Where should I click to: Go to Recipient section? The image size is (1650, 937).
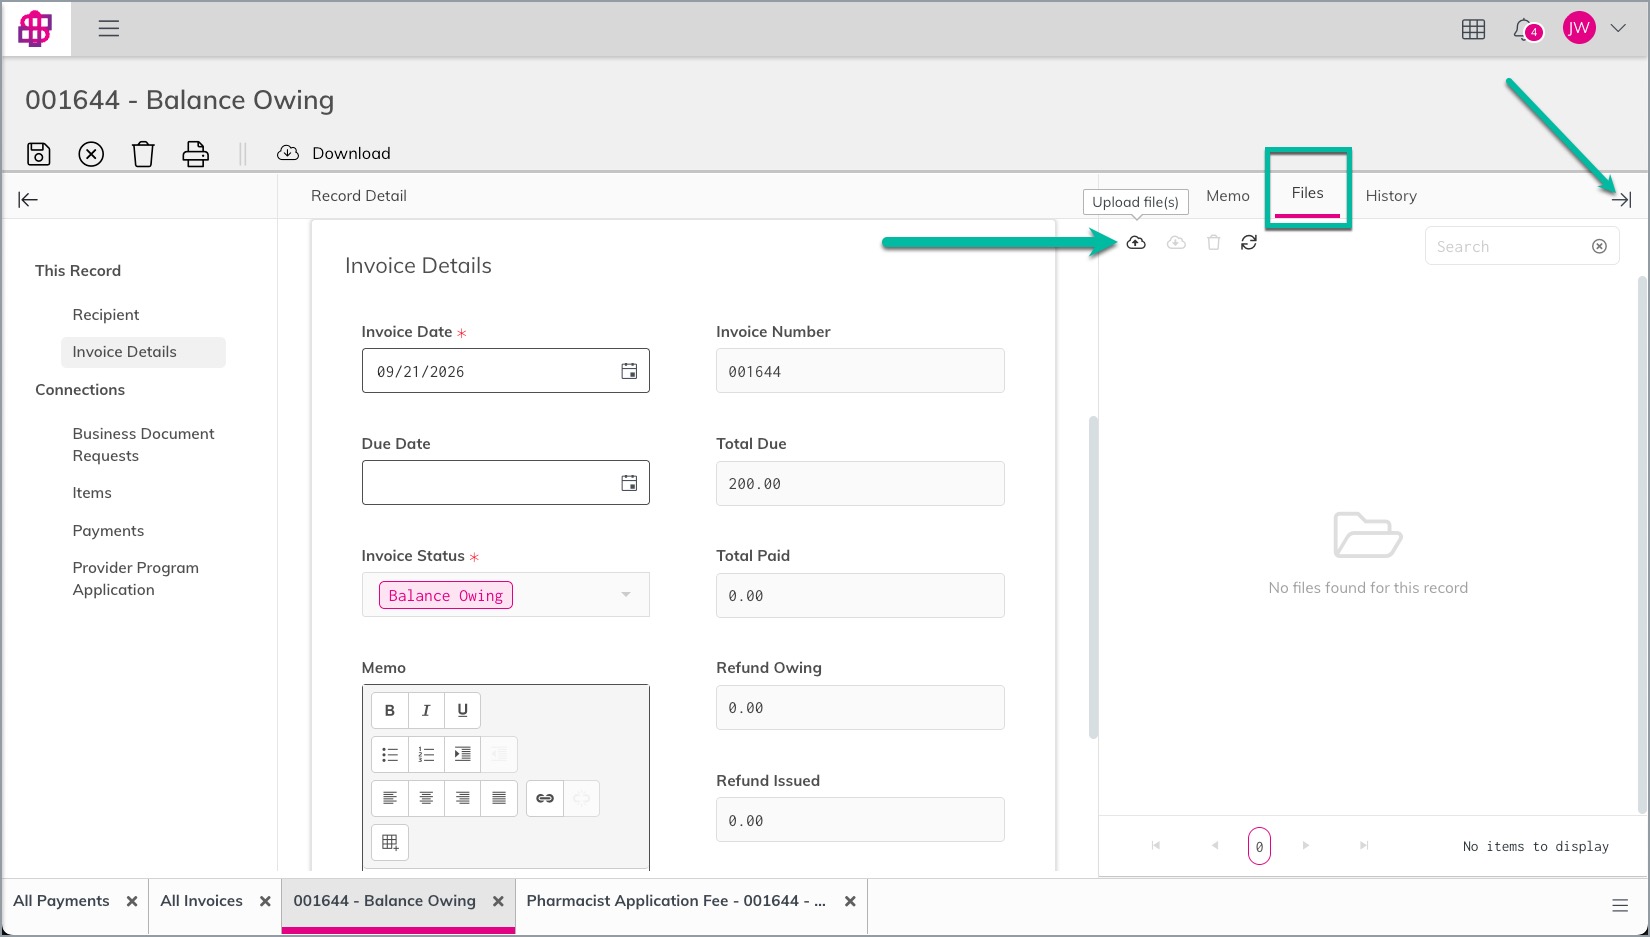pos(106,315)
